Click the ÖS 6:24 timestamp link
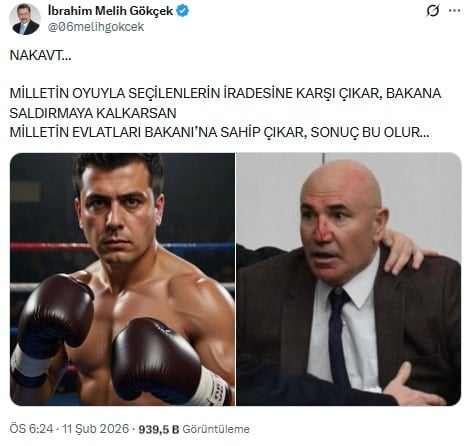 (x=31, y=429)
